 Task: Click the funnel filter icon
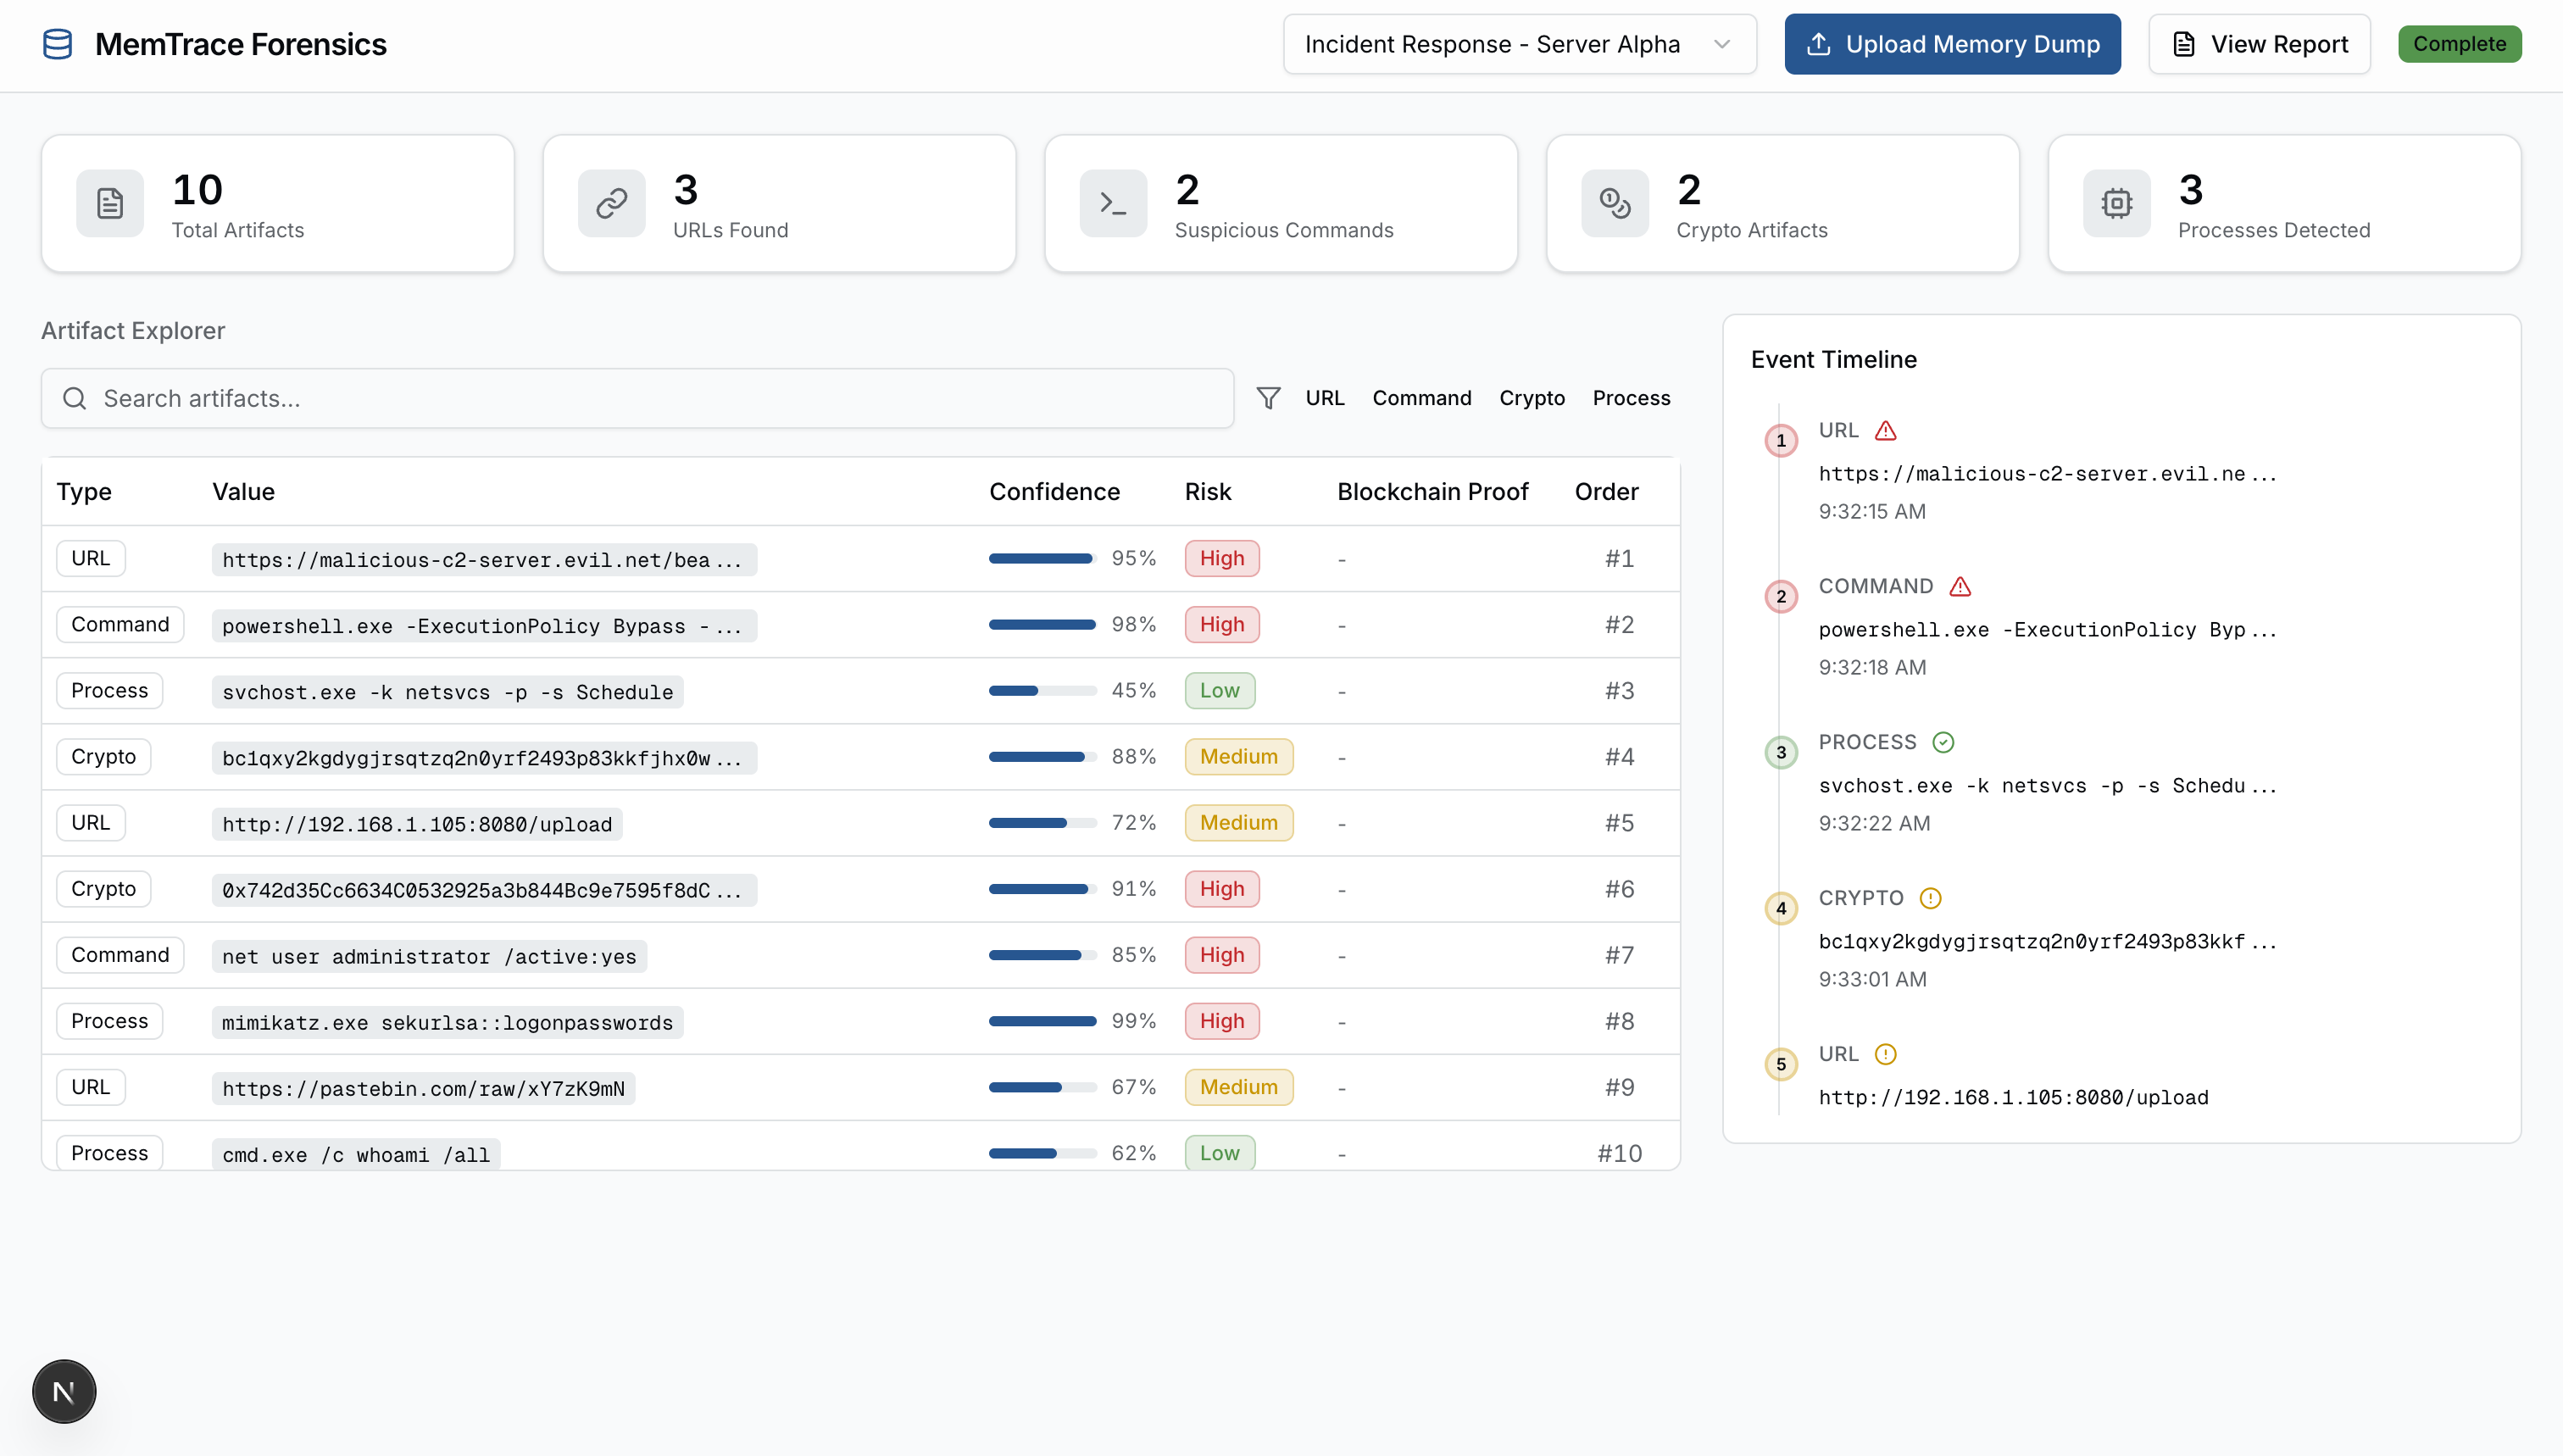tap(1268, 398)
